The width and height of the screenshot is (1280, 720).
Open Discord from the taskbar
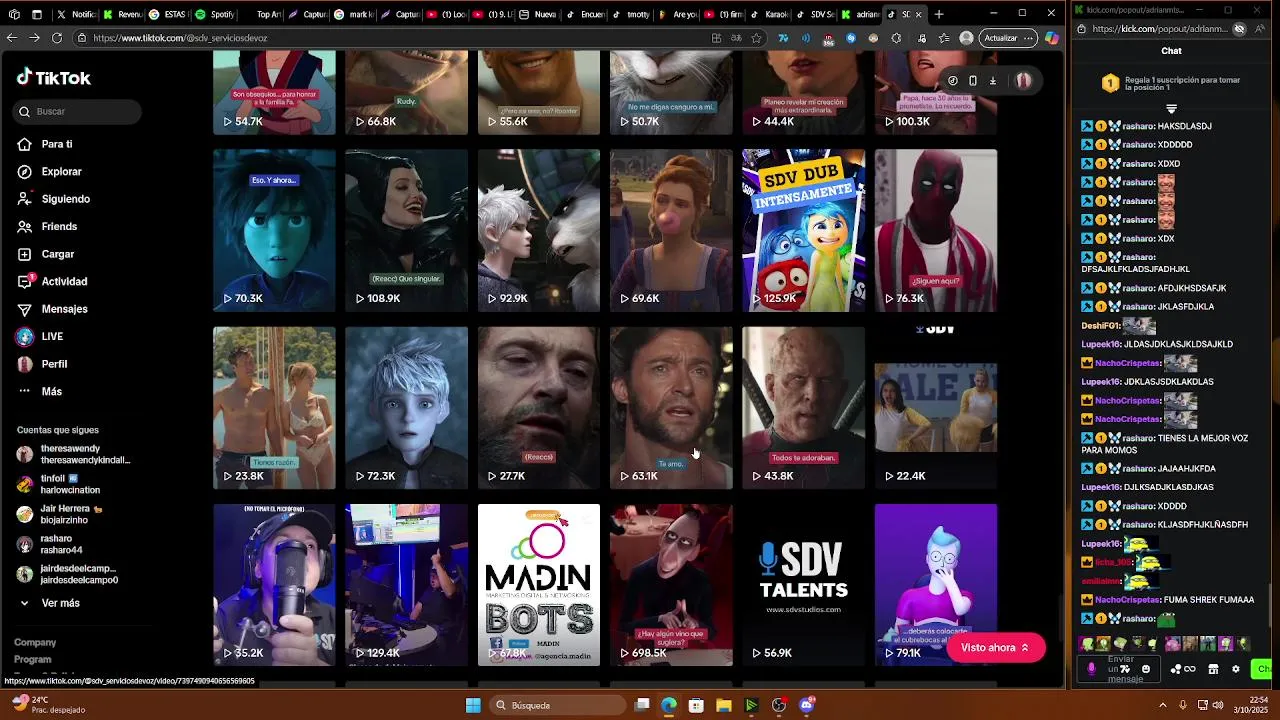click(x=807, y=705)
